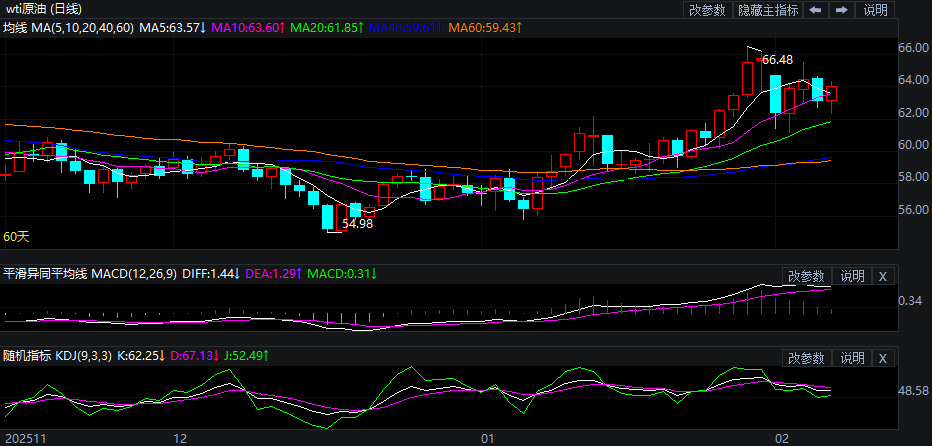
Task: Toggle 隐藏主指标 to hide main indicator
Action: click(768, 10)
